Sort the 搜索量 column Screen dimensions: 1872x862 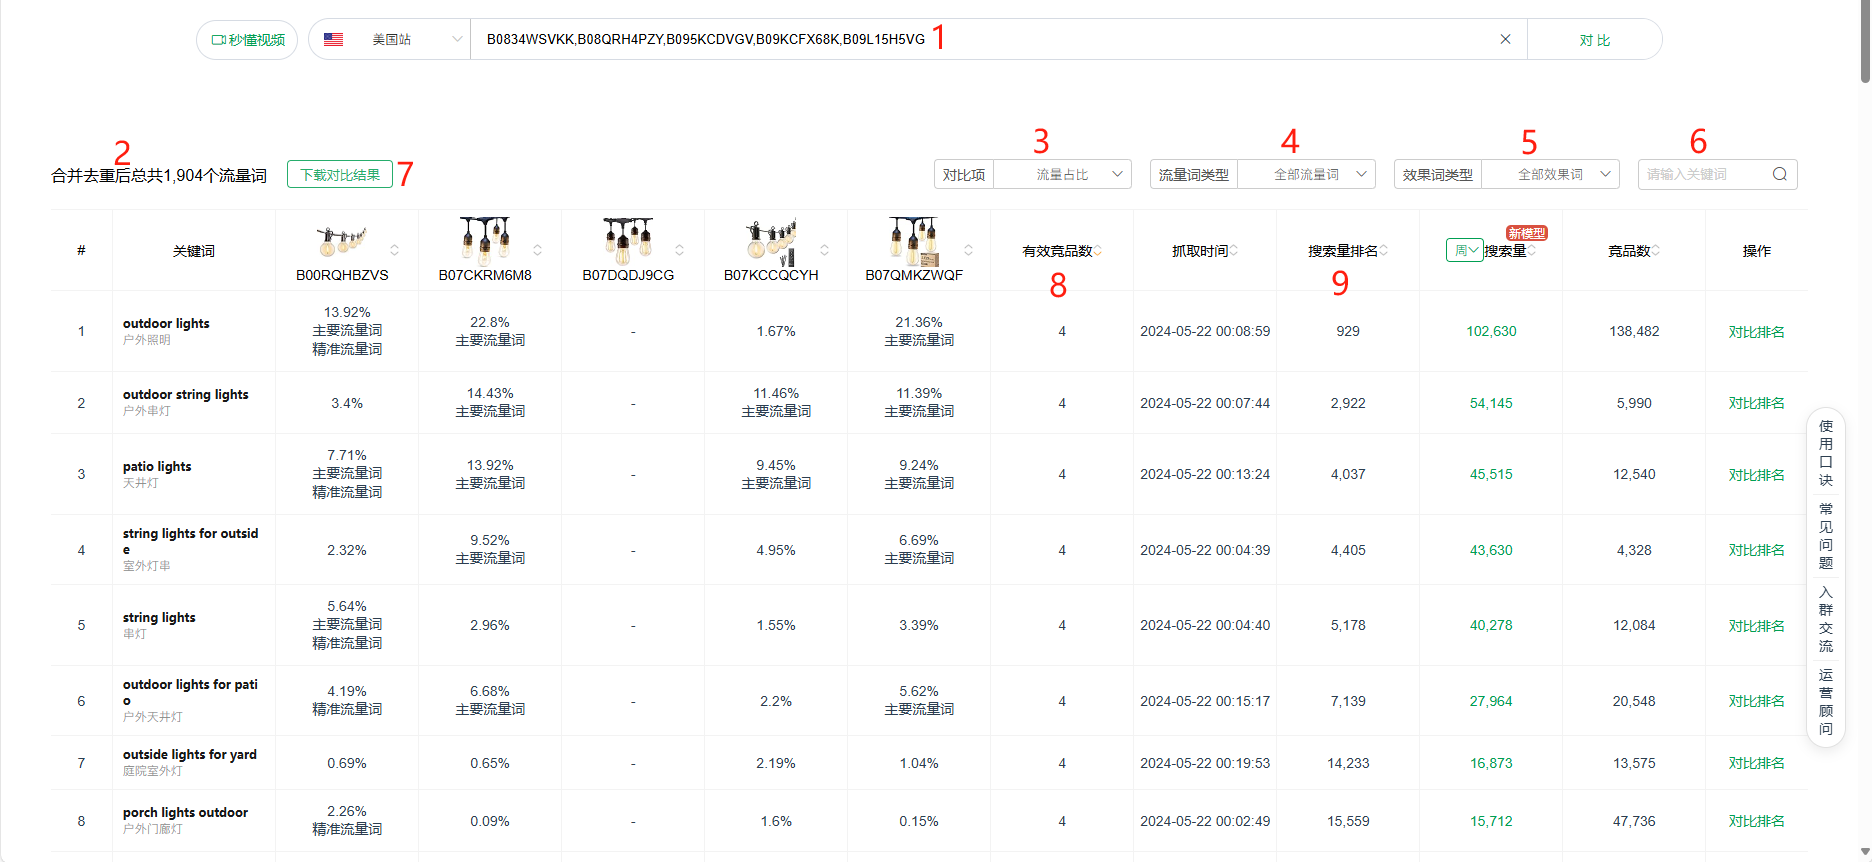coord(1532,251)
